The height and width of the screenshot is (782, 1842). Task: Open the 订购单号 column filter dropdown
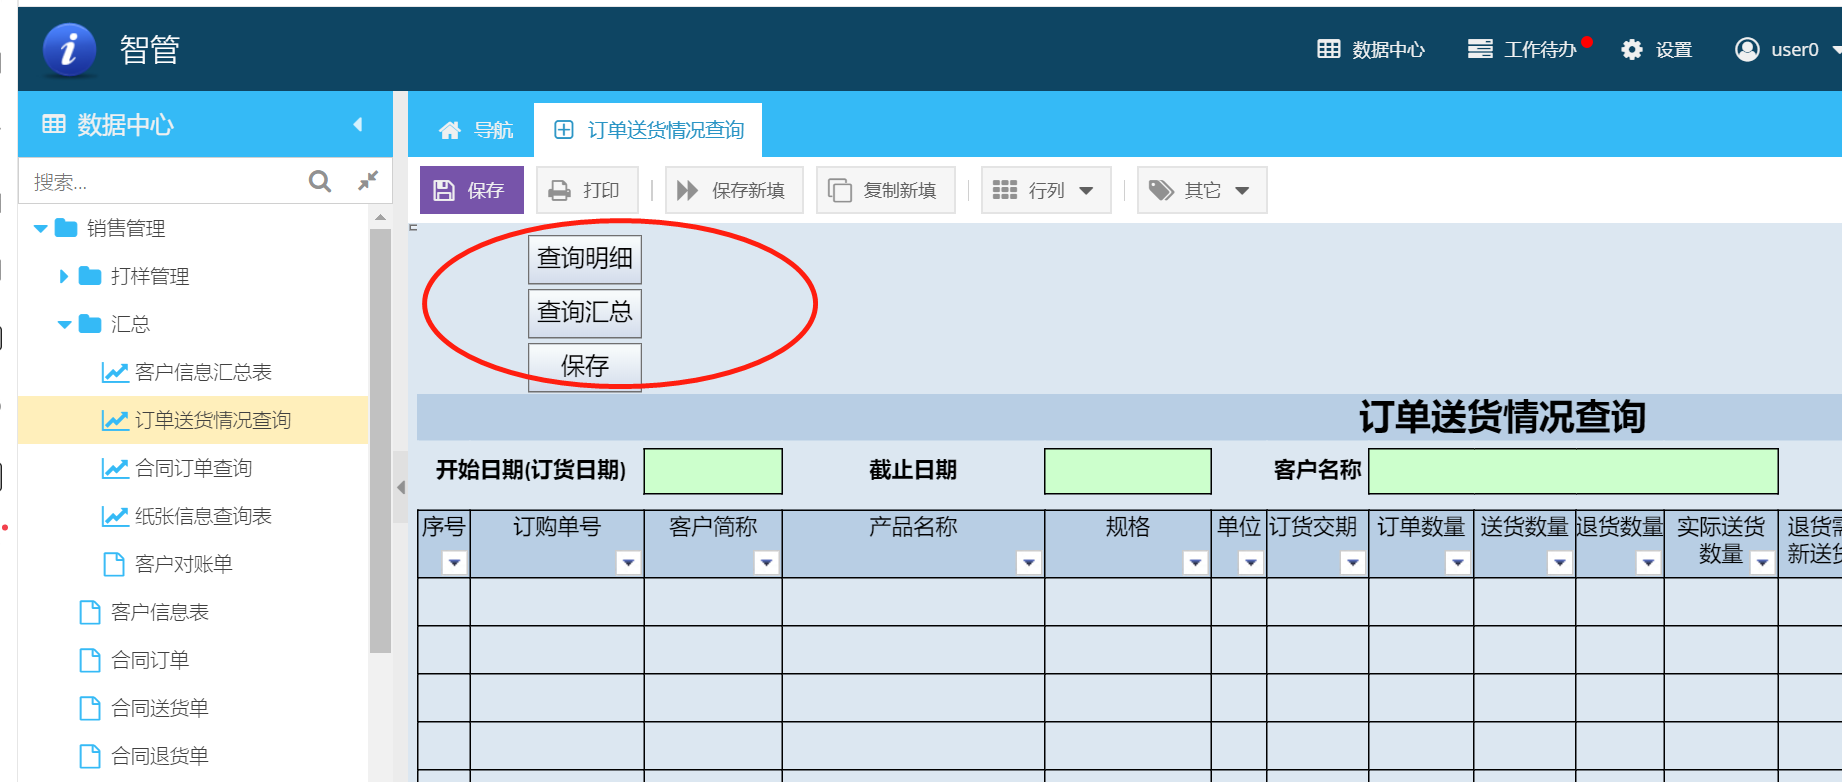(628, 563)
